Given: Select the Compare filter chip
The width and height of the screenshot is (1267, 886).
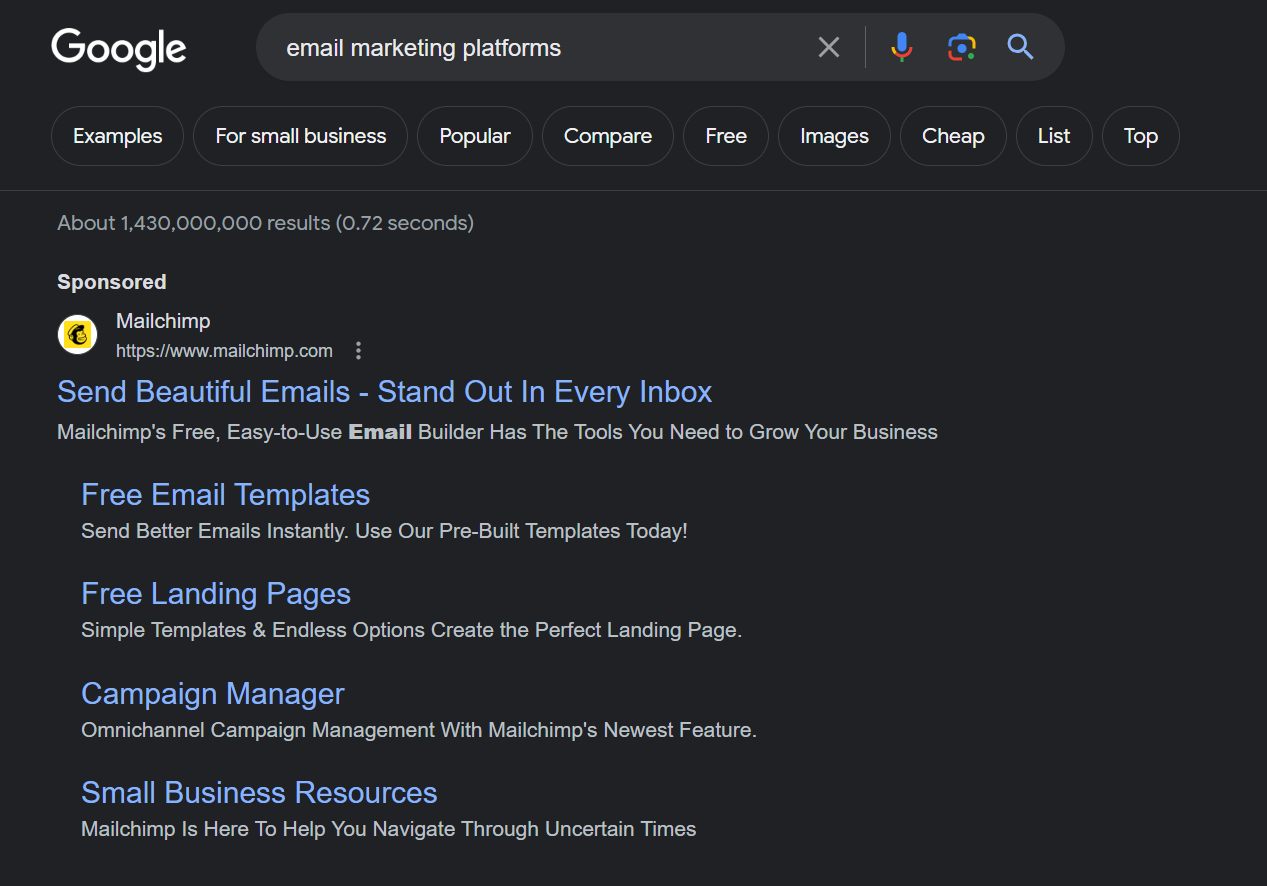Looking at the screenshot, I should click(x=607, y=136).
